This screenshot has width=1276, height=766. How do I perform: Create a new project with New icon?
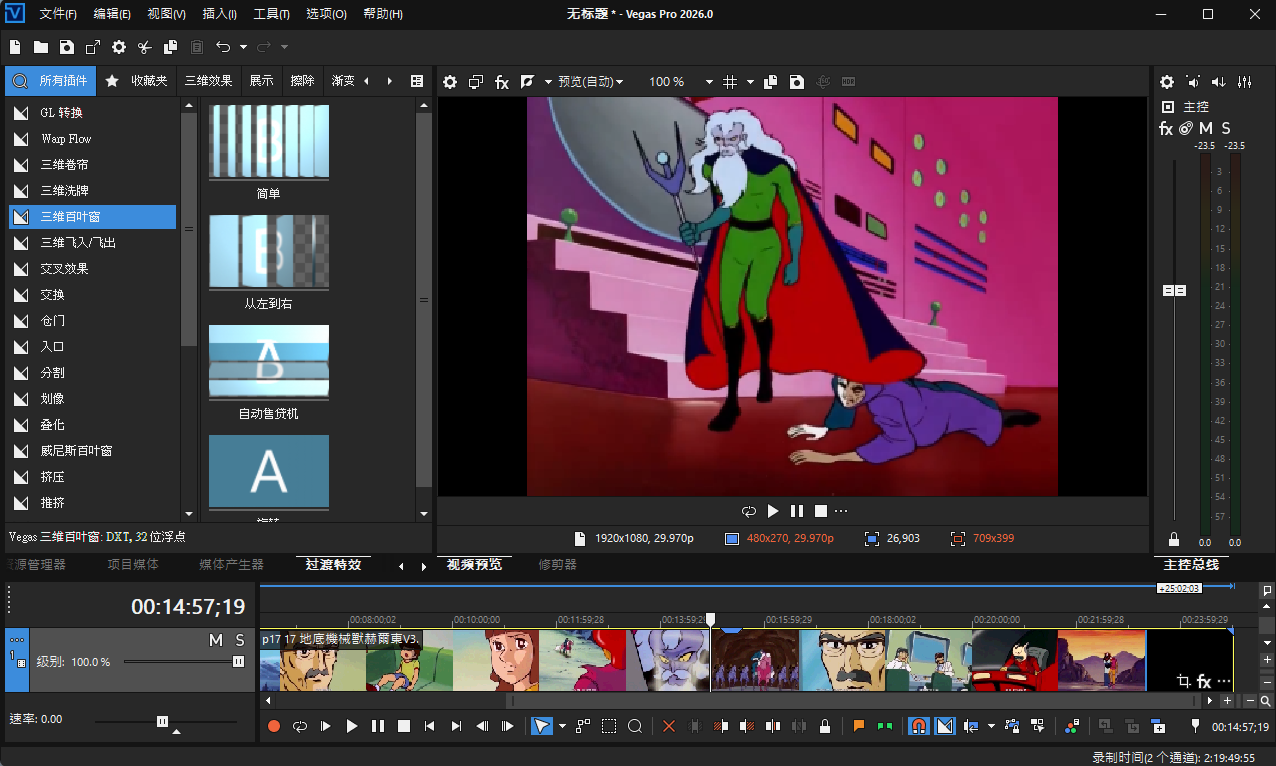(x=15, y=47)
